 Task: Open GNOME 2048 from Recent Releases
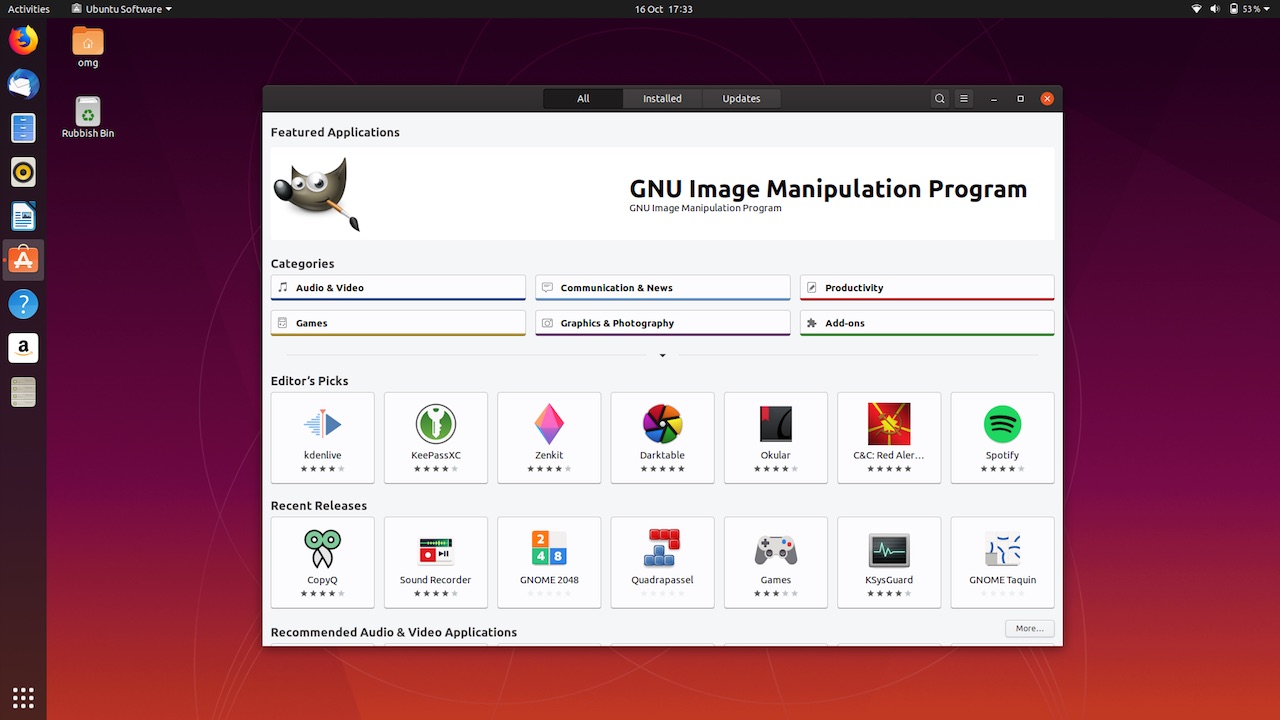point(549,562)
